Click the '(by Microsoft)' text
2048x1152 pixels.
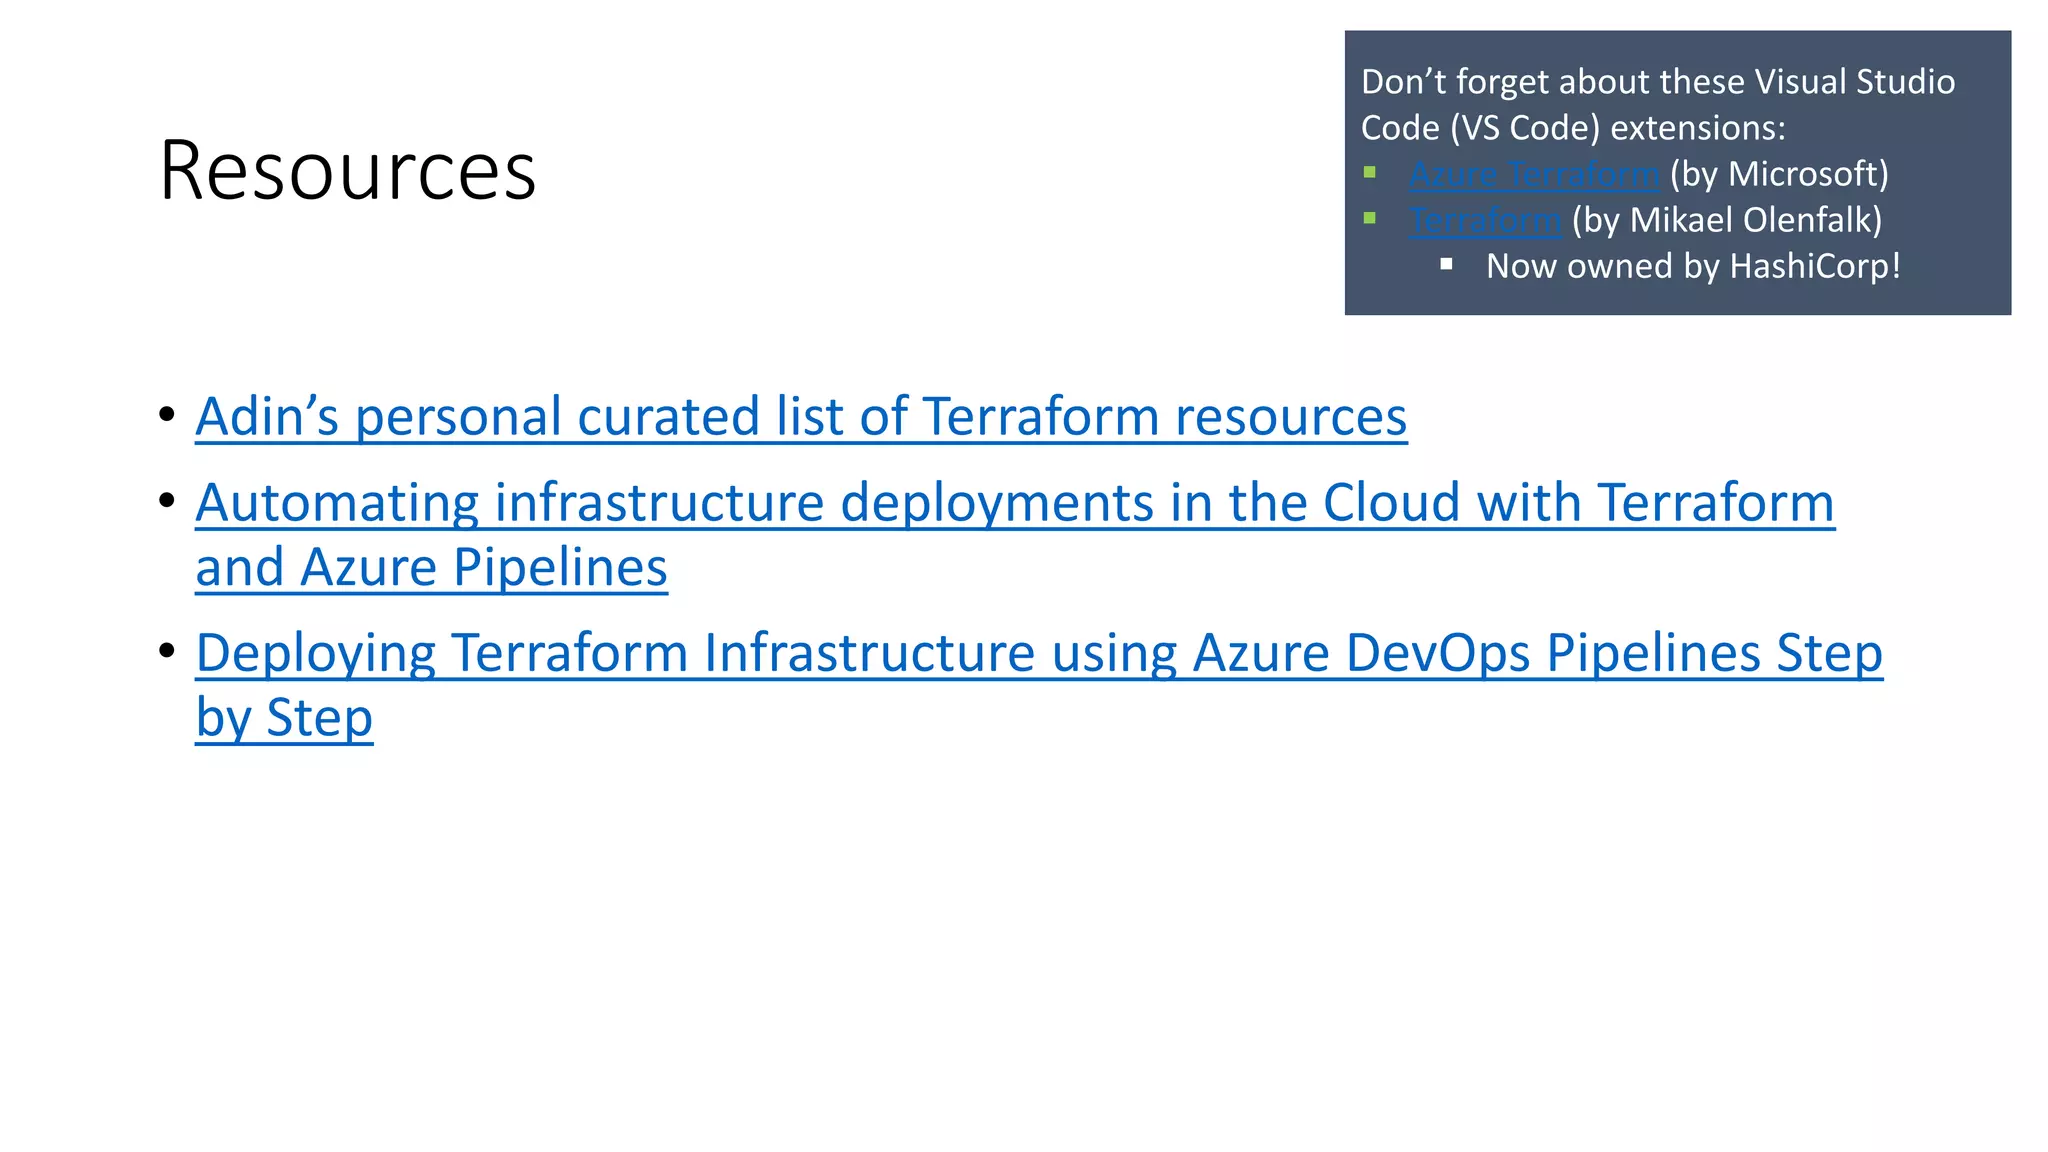(x=1779, y=174)
